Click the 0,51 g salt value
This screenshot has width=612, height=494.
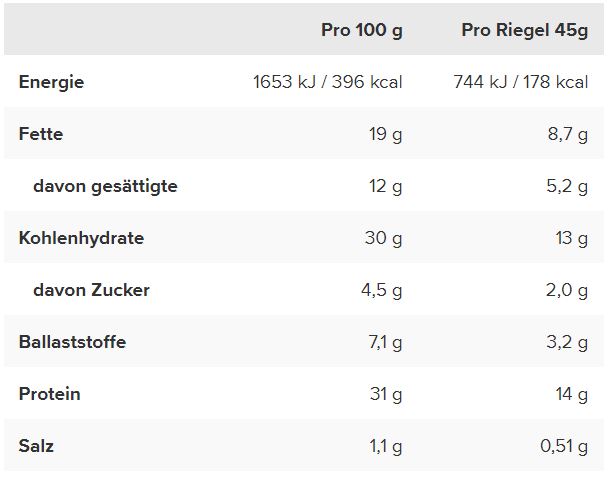pyautogui.click(x=564, y=446)
